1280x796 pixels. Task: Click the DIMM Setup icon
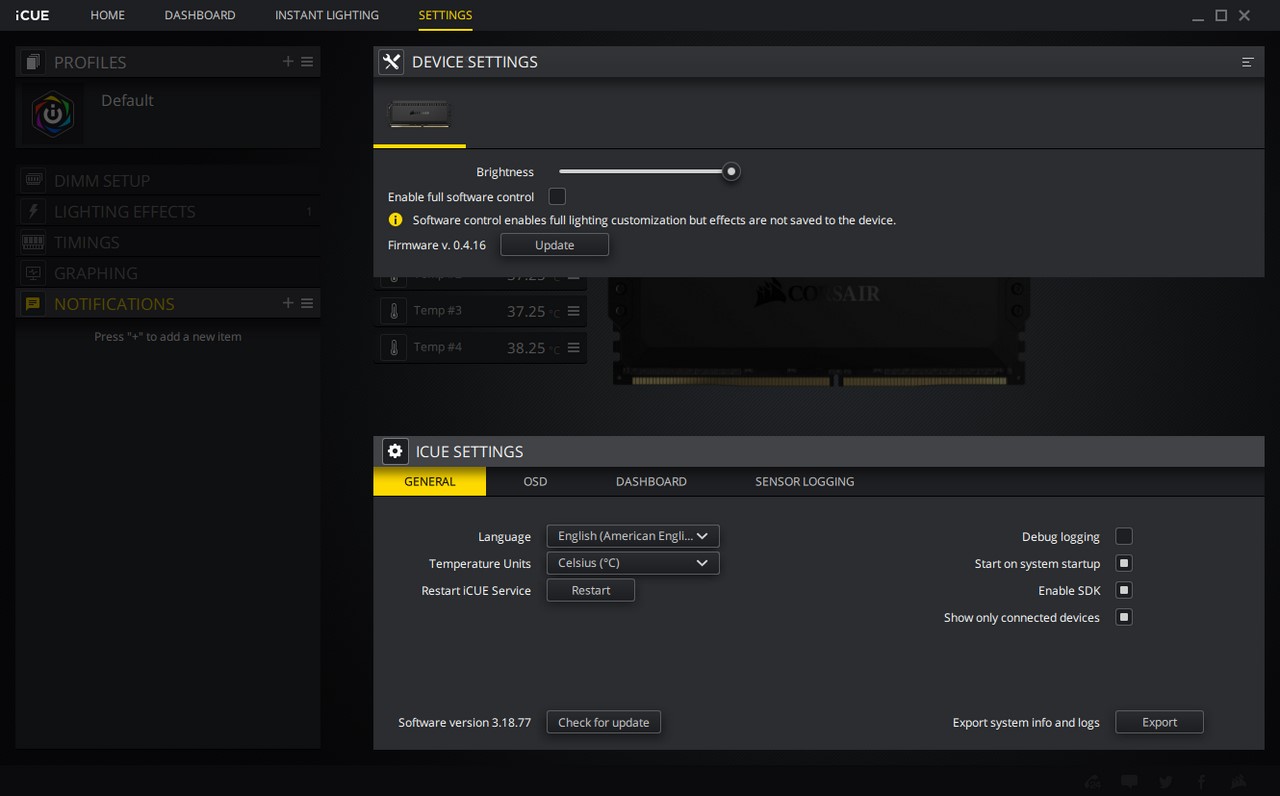(x=33, y=181)
